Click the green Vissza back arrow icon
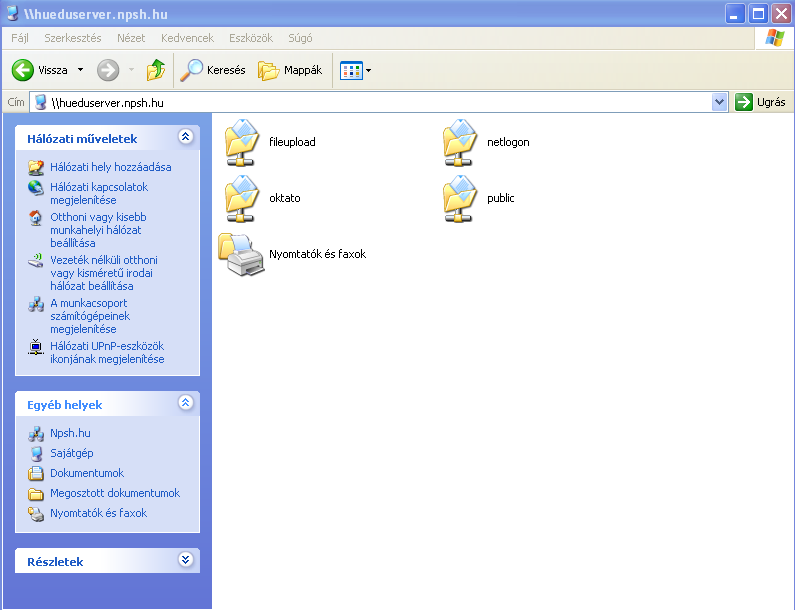The height and width of the screenshot is (610, 795). pyautogui.click(x=23, y=70)
